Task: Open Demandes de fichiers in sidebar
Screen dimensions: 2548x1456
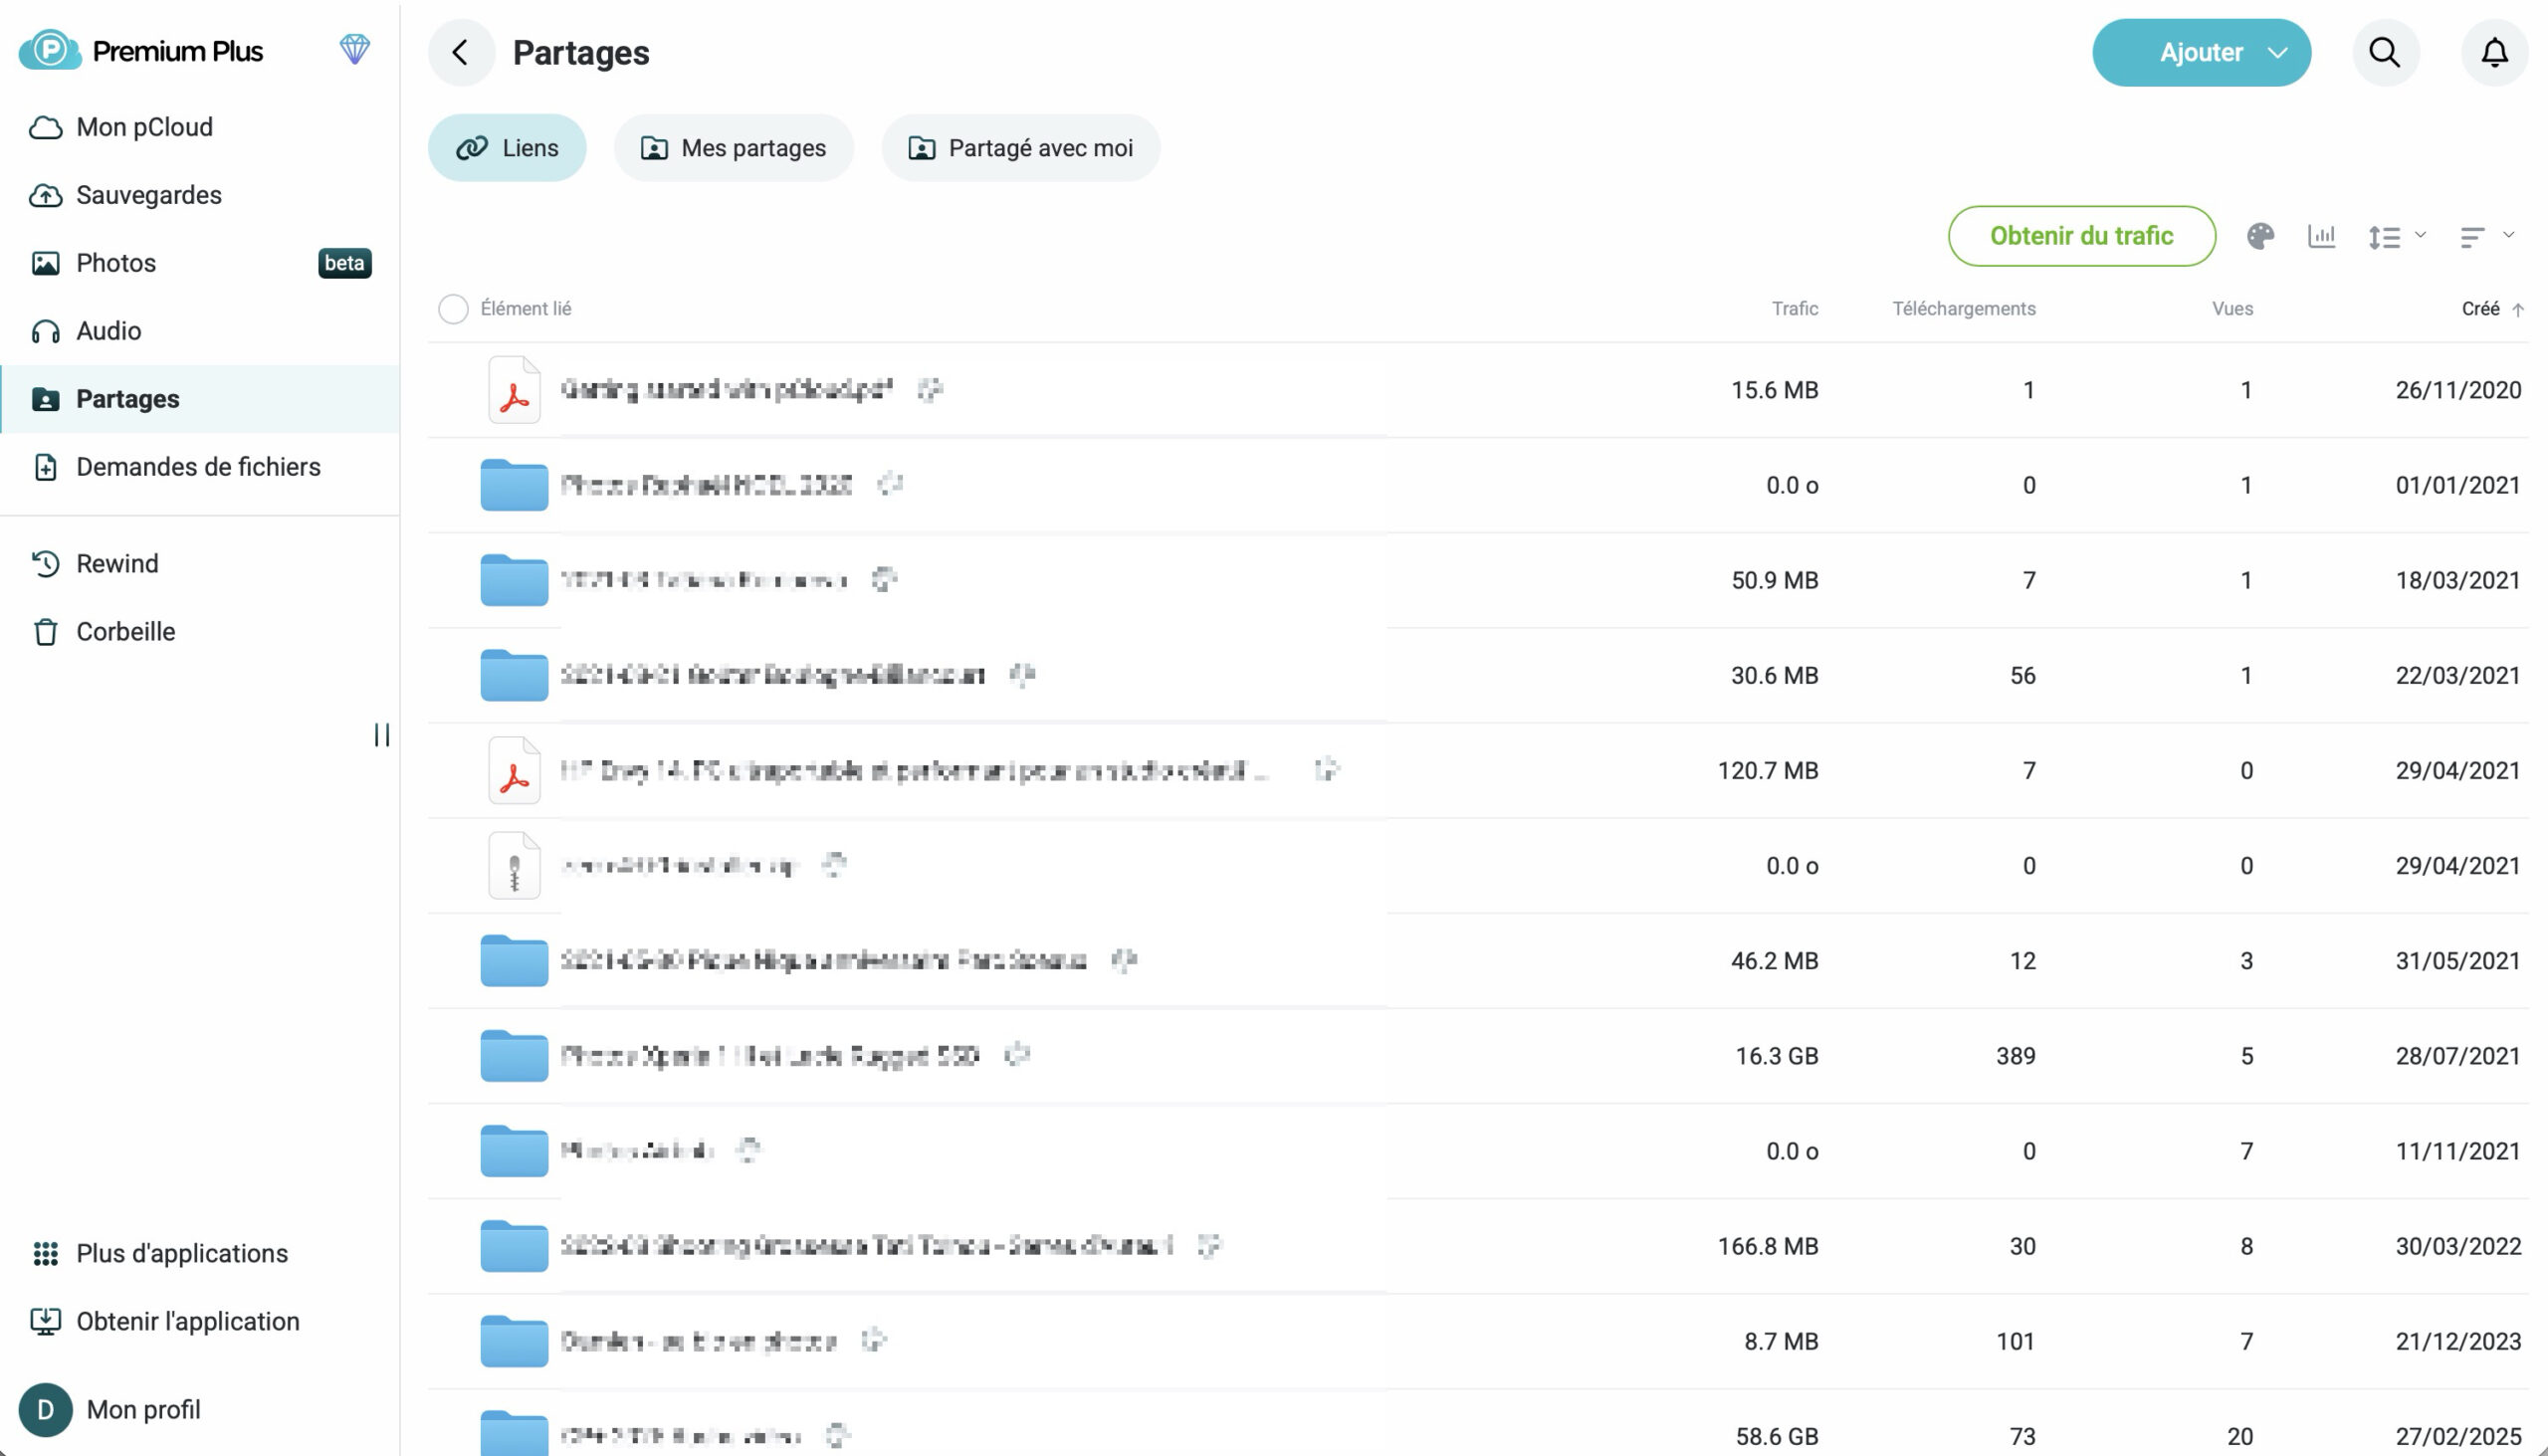Action: pyautogui.click(x=198, y=467)
